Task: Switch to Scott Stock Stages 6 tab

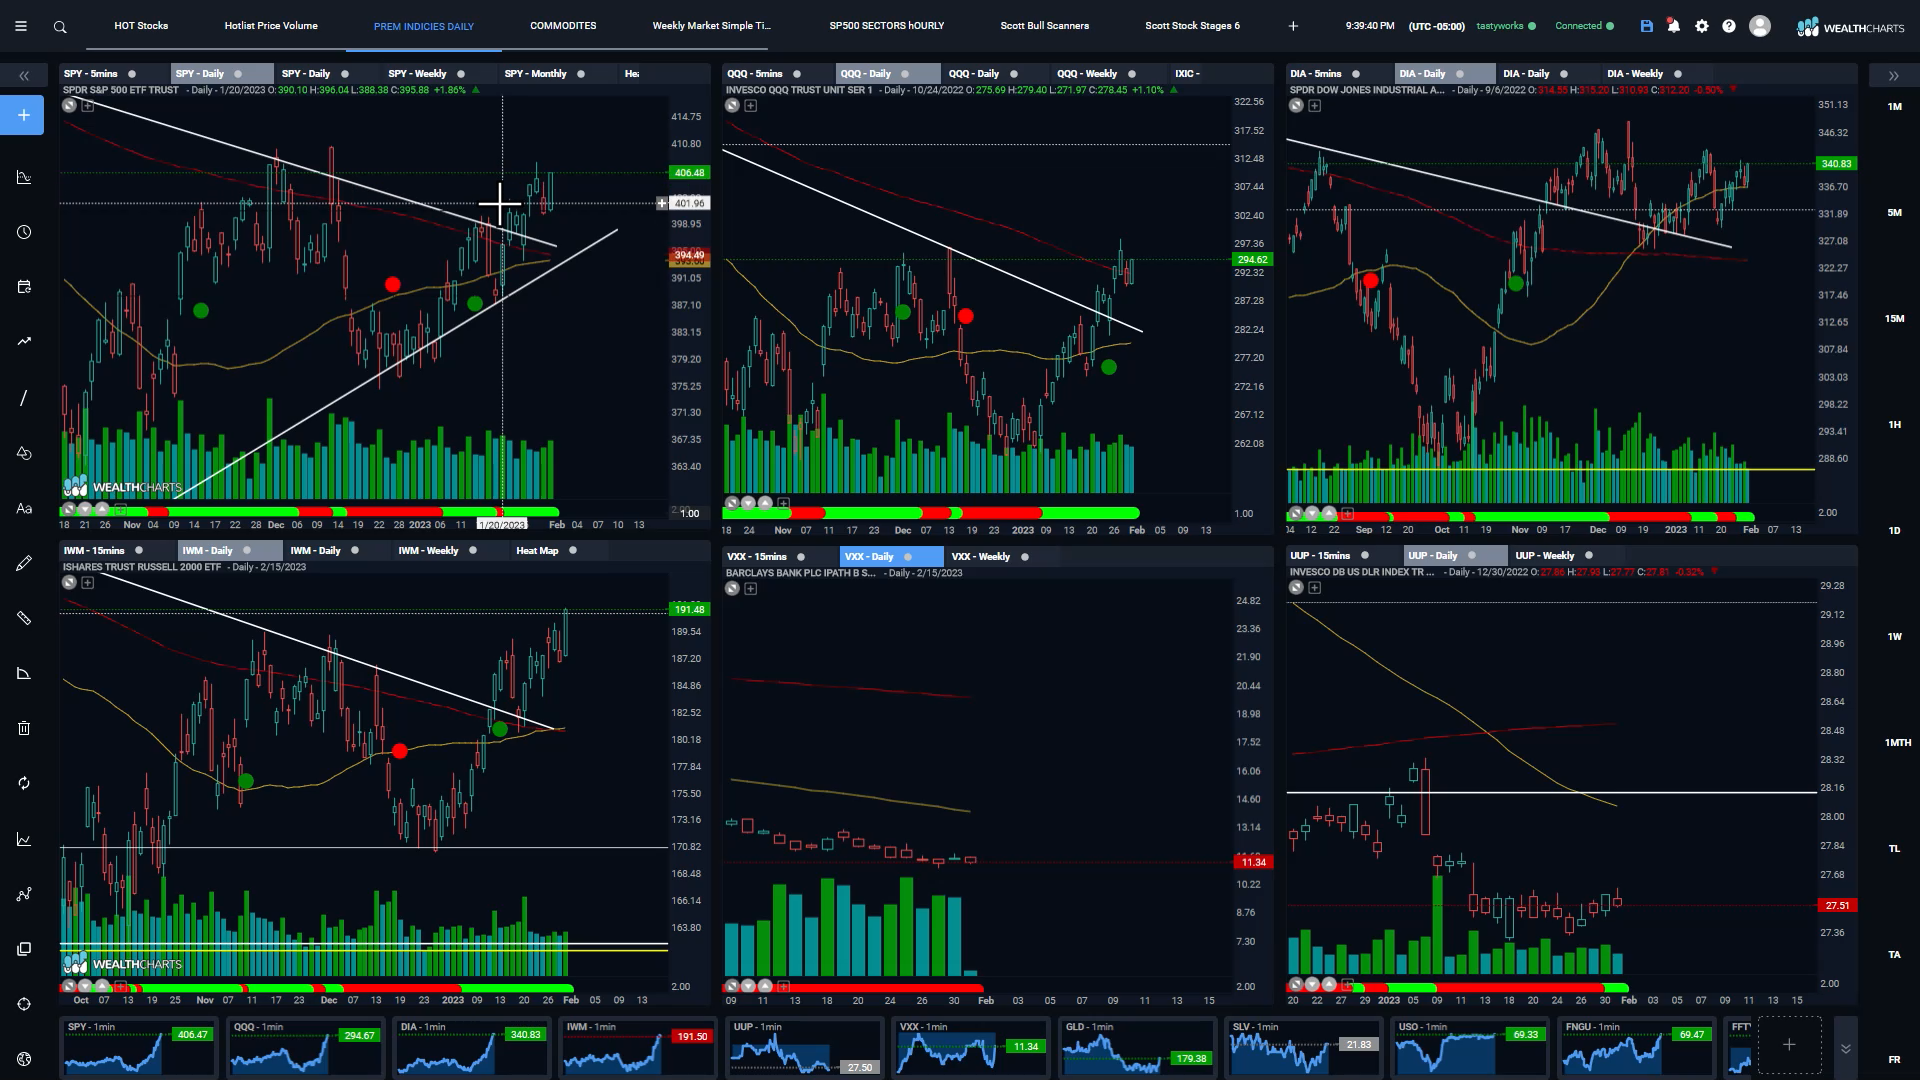Action: (1192, 26)
